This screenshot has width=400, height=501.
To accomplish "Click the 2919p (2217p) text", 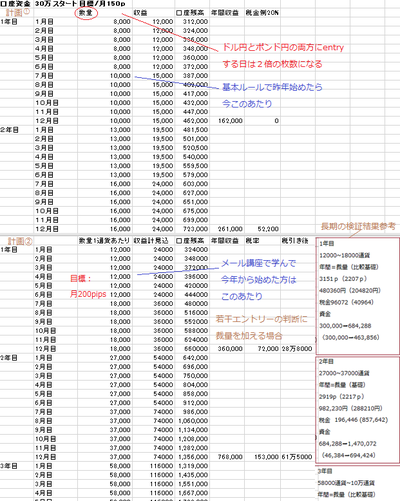I will 342,397.
